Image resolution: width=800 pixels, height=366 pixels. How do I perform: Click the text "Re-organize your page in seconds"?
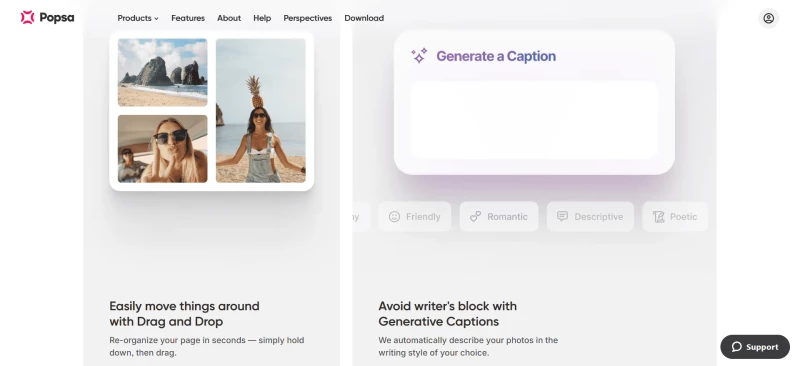pyautogui.click(x=178, y=340)
